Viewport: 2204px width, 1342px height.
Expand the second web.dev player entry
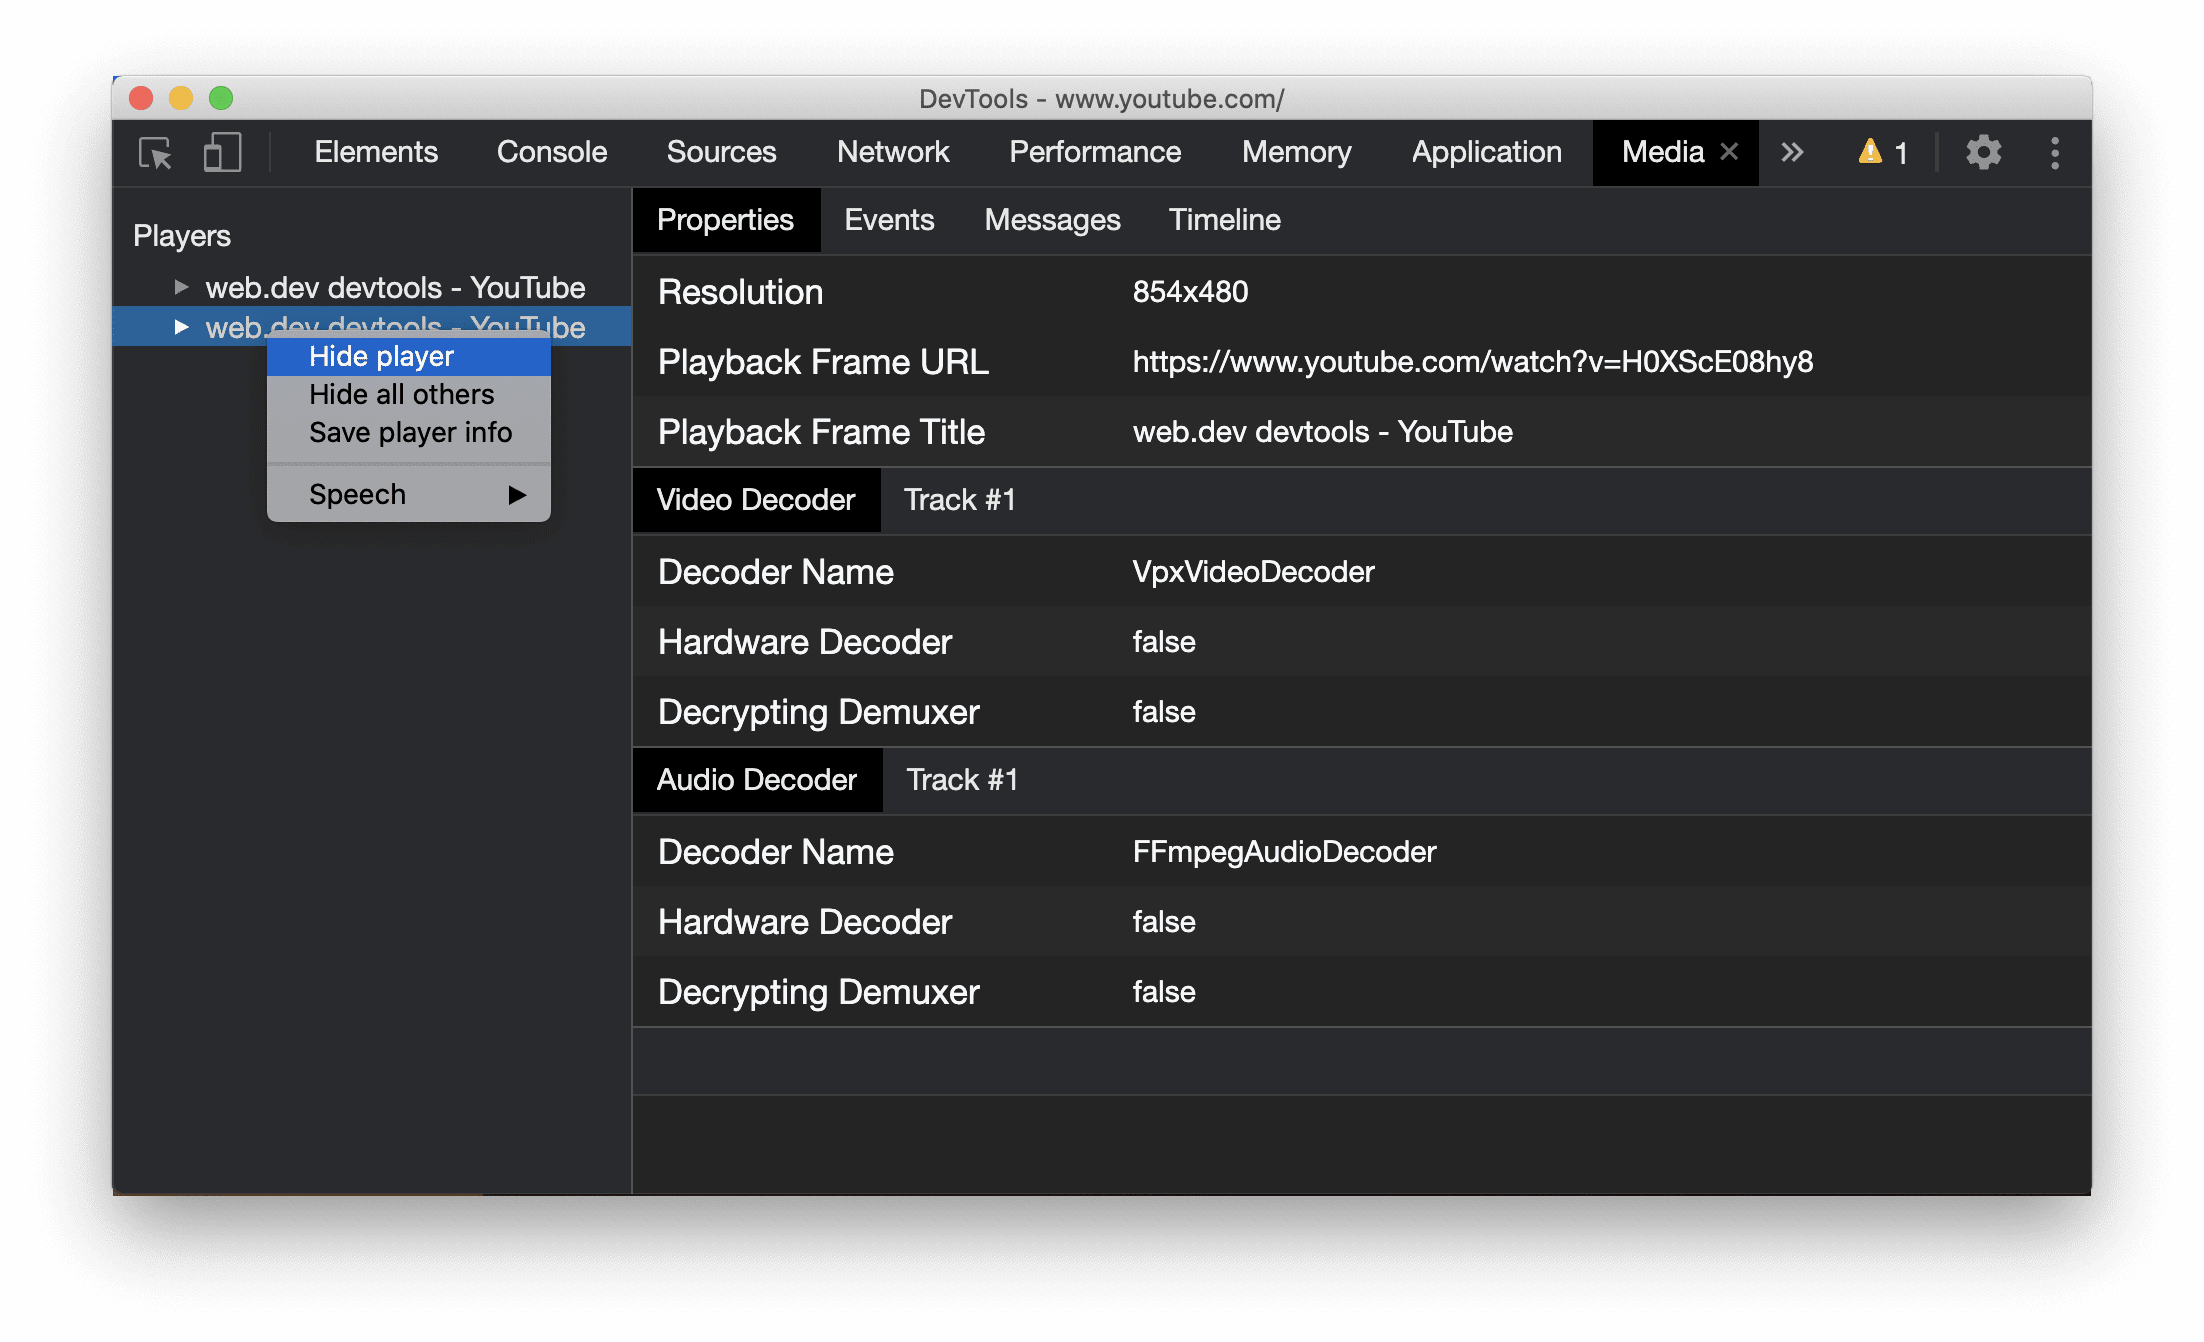pyautogui.click(x=179, y=326)
